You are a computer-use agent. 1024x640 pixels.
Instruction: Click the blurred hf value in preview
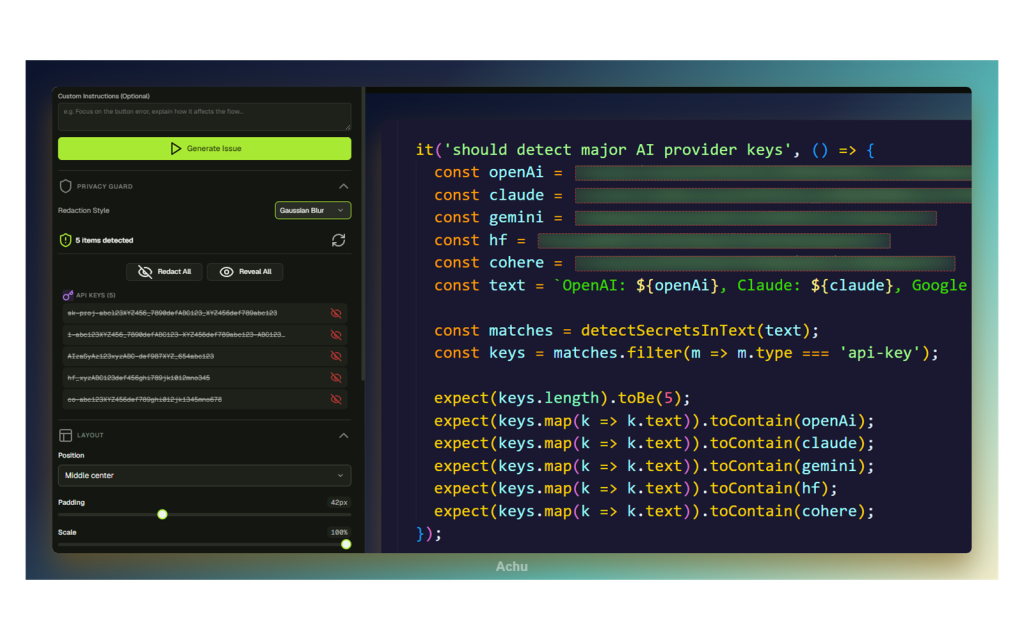(x=714, y=241)
